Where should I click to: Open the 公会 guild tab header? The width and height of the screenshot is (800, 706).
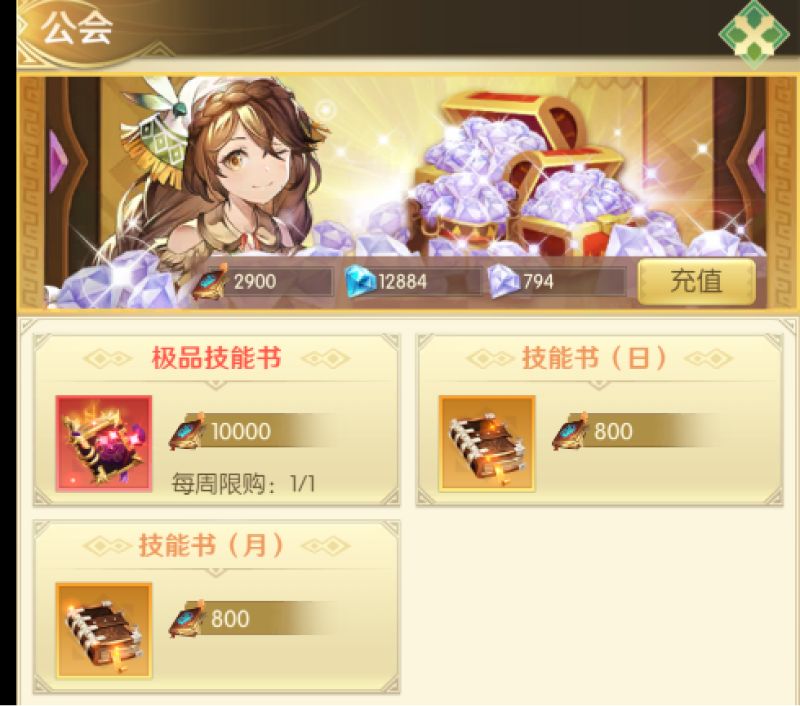pos(77,28)
